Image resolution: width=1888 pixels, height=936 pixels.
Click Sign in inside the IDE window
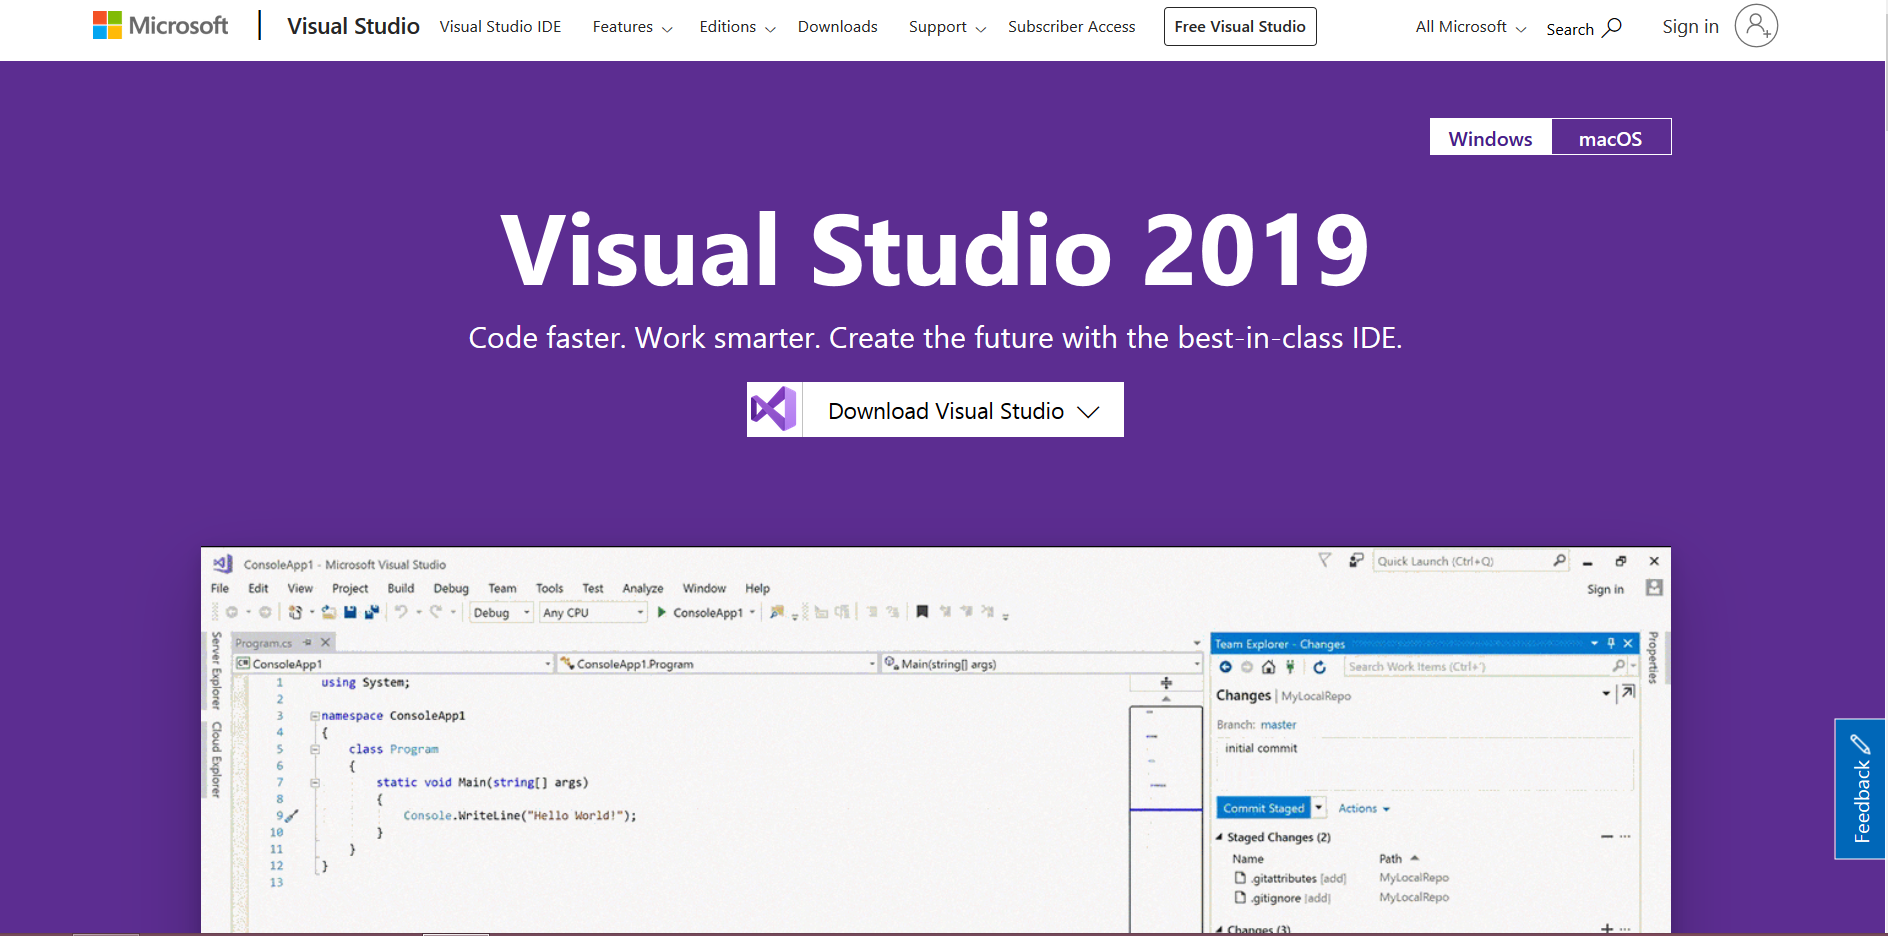tap(1605, 589)
